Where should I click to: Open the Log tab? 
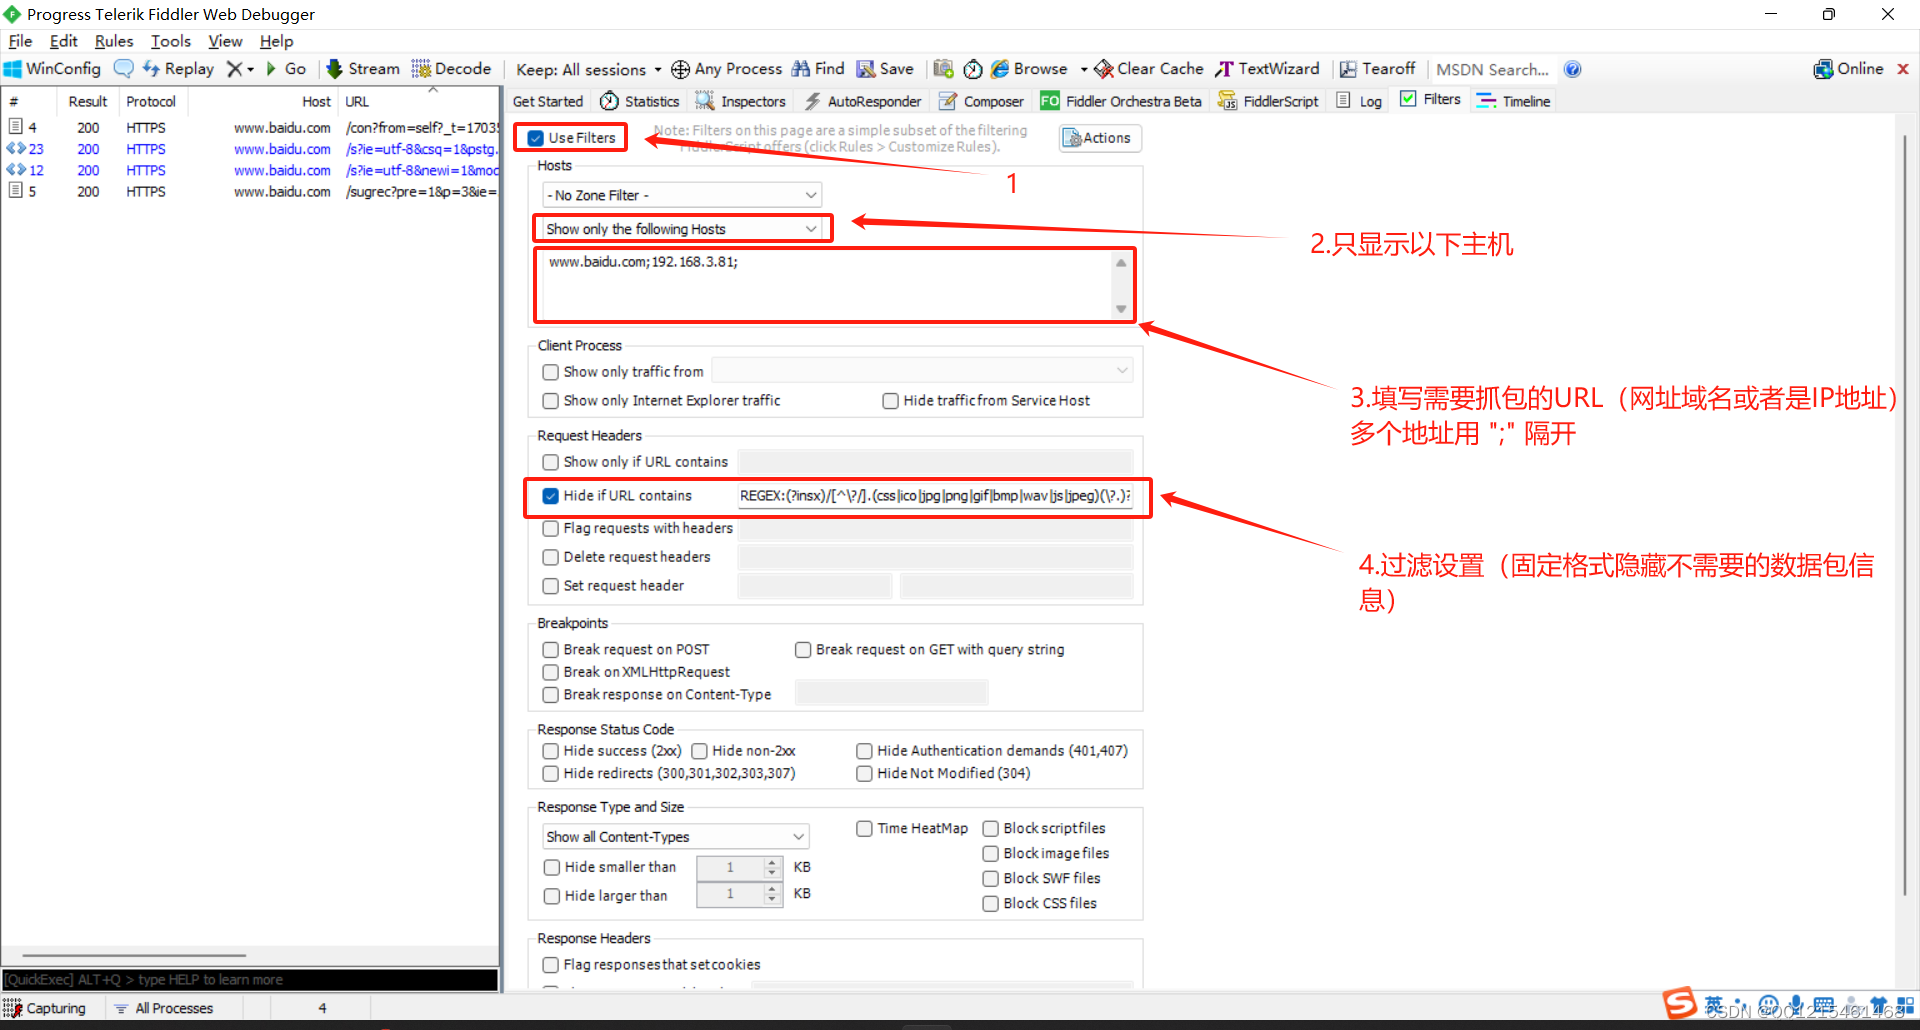[x=1359, y=101]
